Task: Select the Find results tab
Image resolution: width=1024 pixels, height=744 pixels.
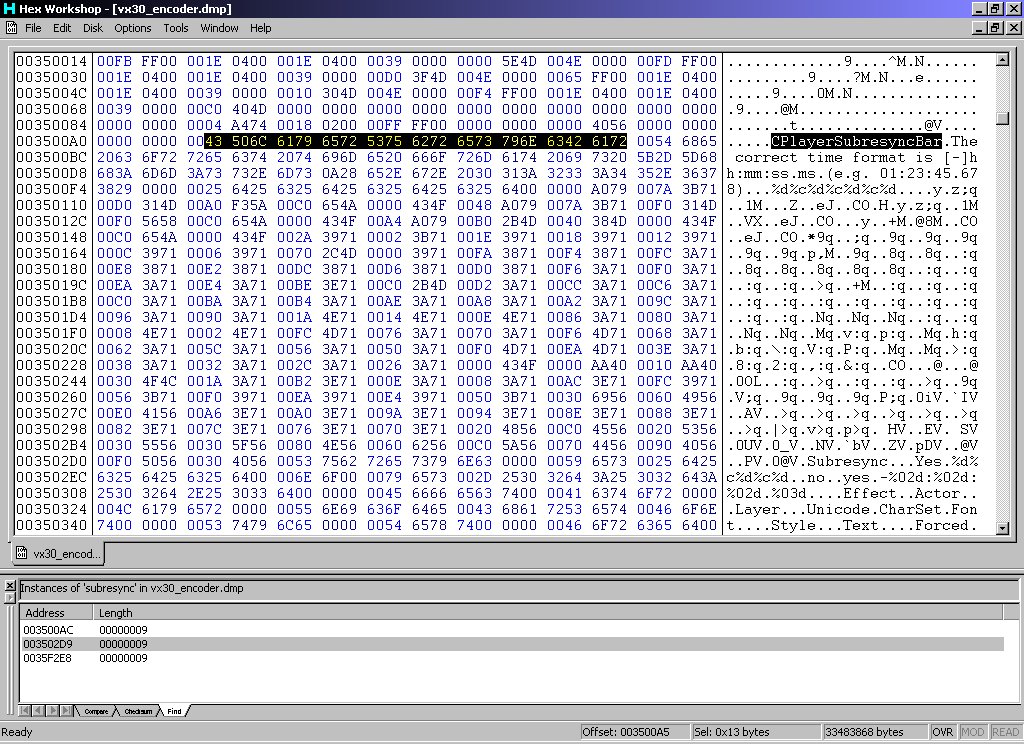Action: click(x=174, y=711)
